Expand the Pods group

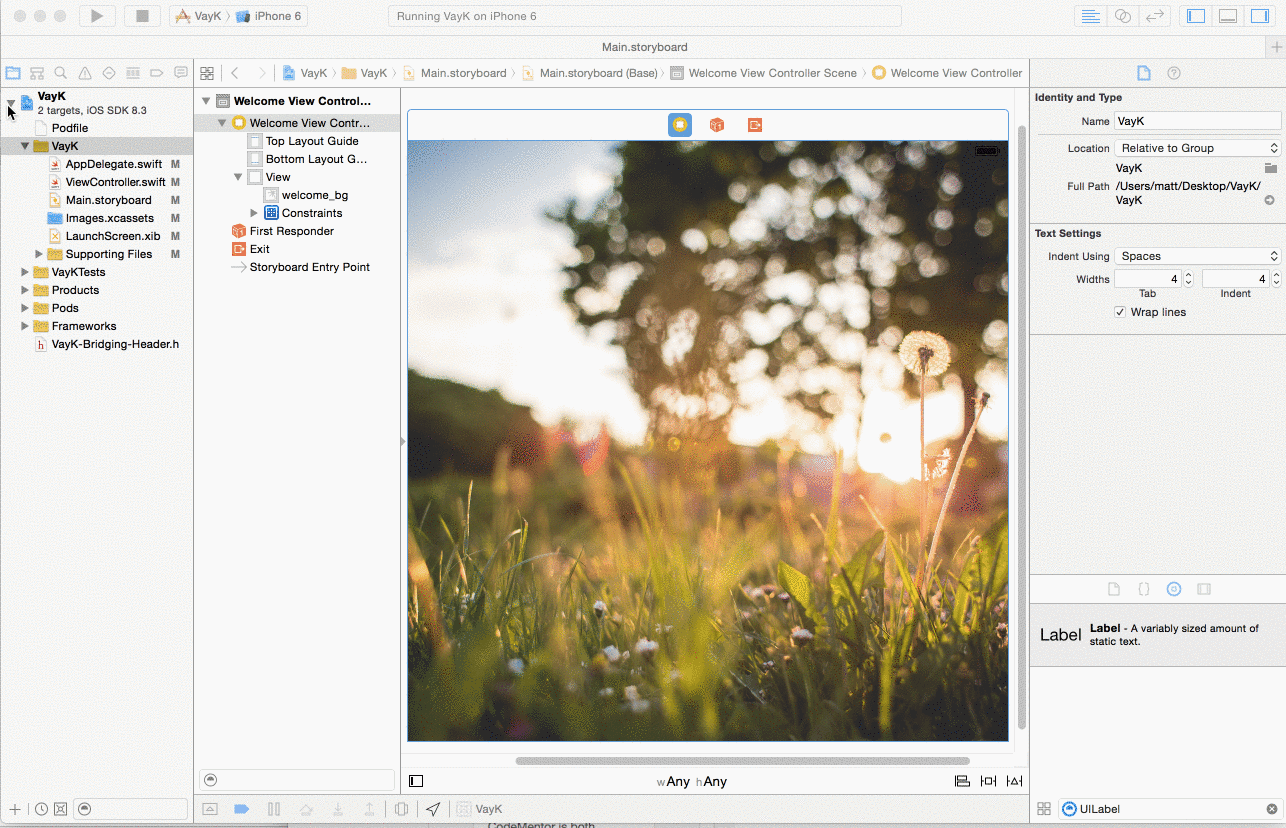(x=25, y=308)
